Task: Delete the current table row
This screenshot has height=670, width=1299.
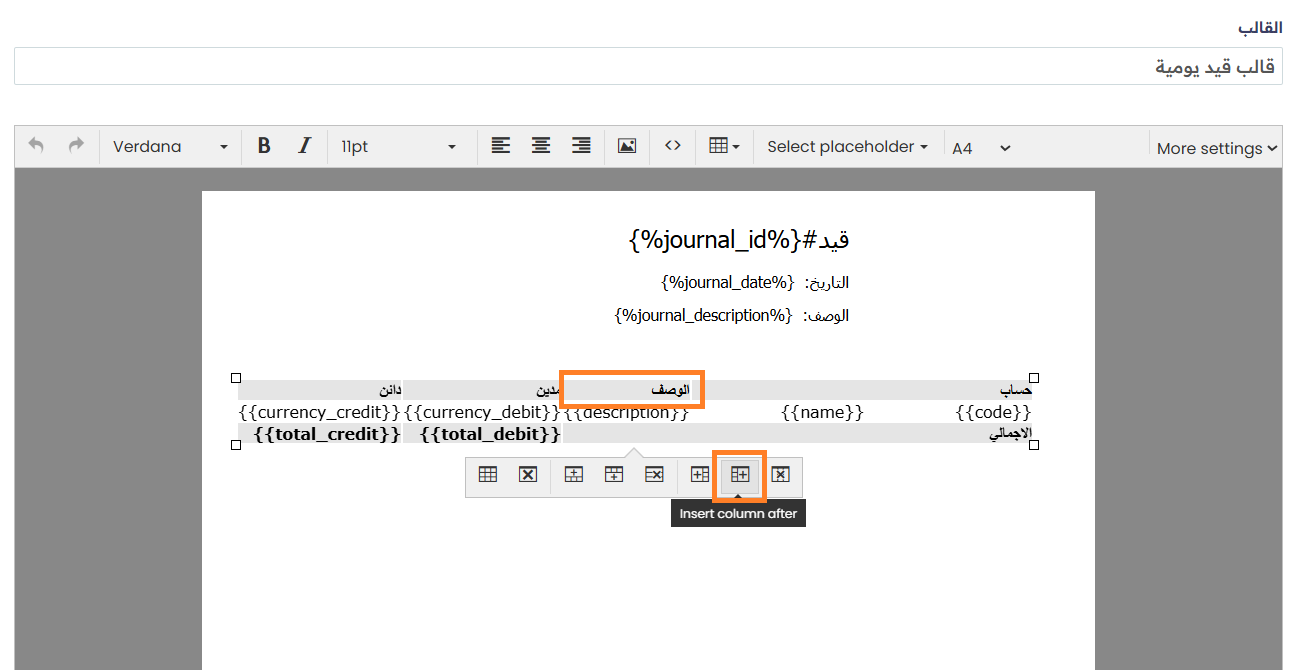Action: [653, 475]
